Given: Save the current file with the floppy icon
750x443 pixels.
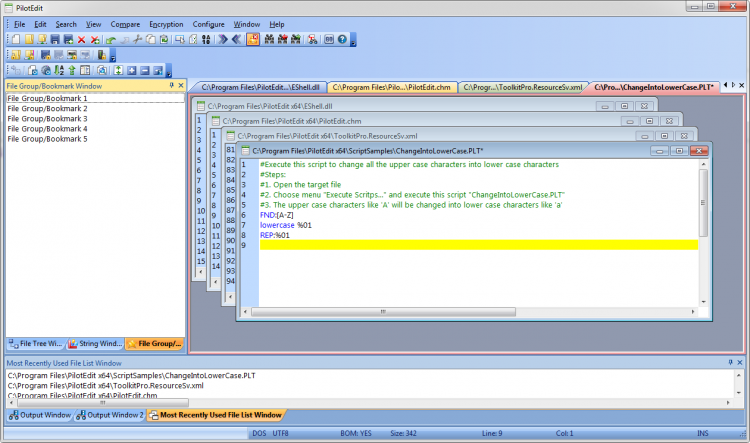Looking at the screenshot, I should pos(55,40).
